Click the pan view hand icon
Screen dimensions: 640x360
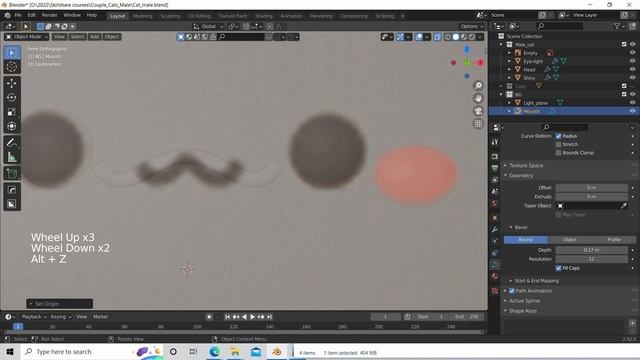point(478,98)
